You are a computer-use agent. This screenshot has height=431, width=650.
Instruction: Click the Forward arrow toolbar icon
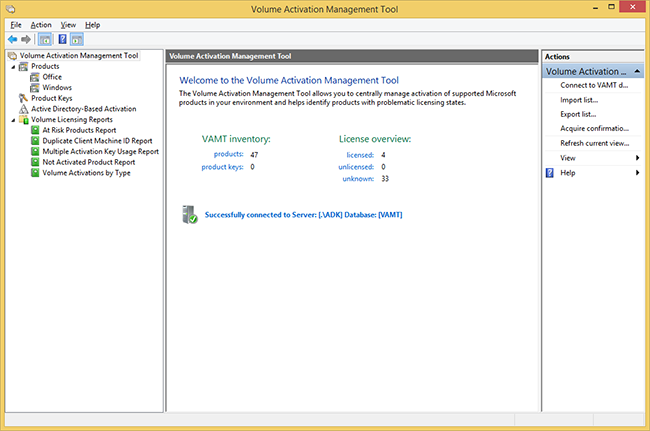click(x=25, y=39)
